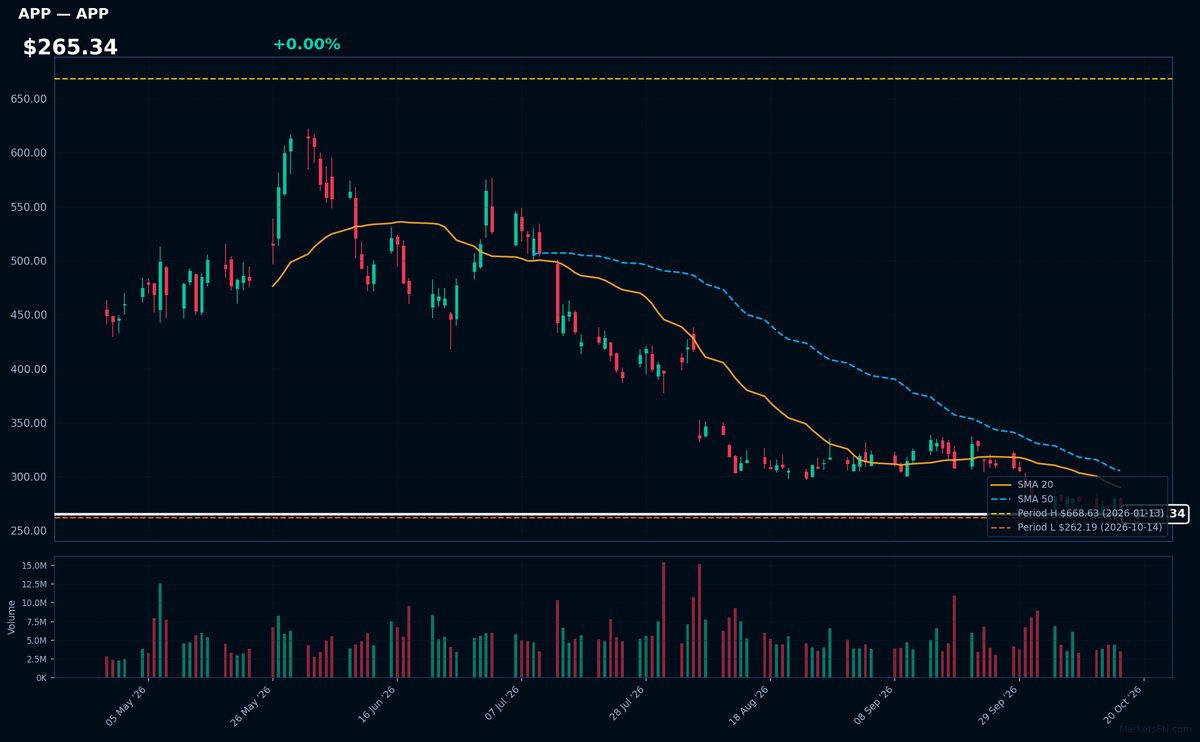Select the 400.00 price axis label
The width and height of the screenshot is (1200, 742).
(x=29, y=369)
